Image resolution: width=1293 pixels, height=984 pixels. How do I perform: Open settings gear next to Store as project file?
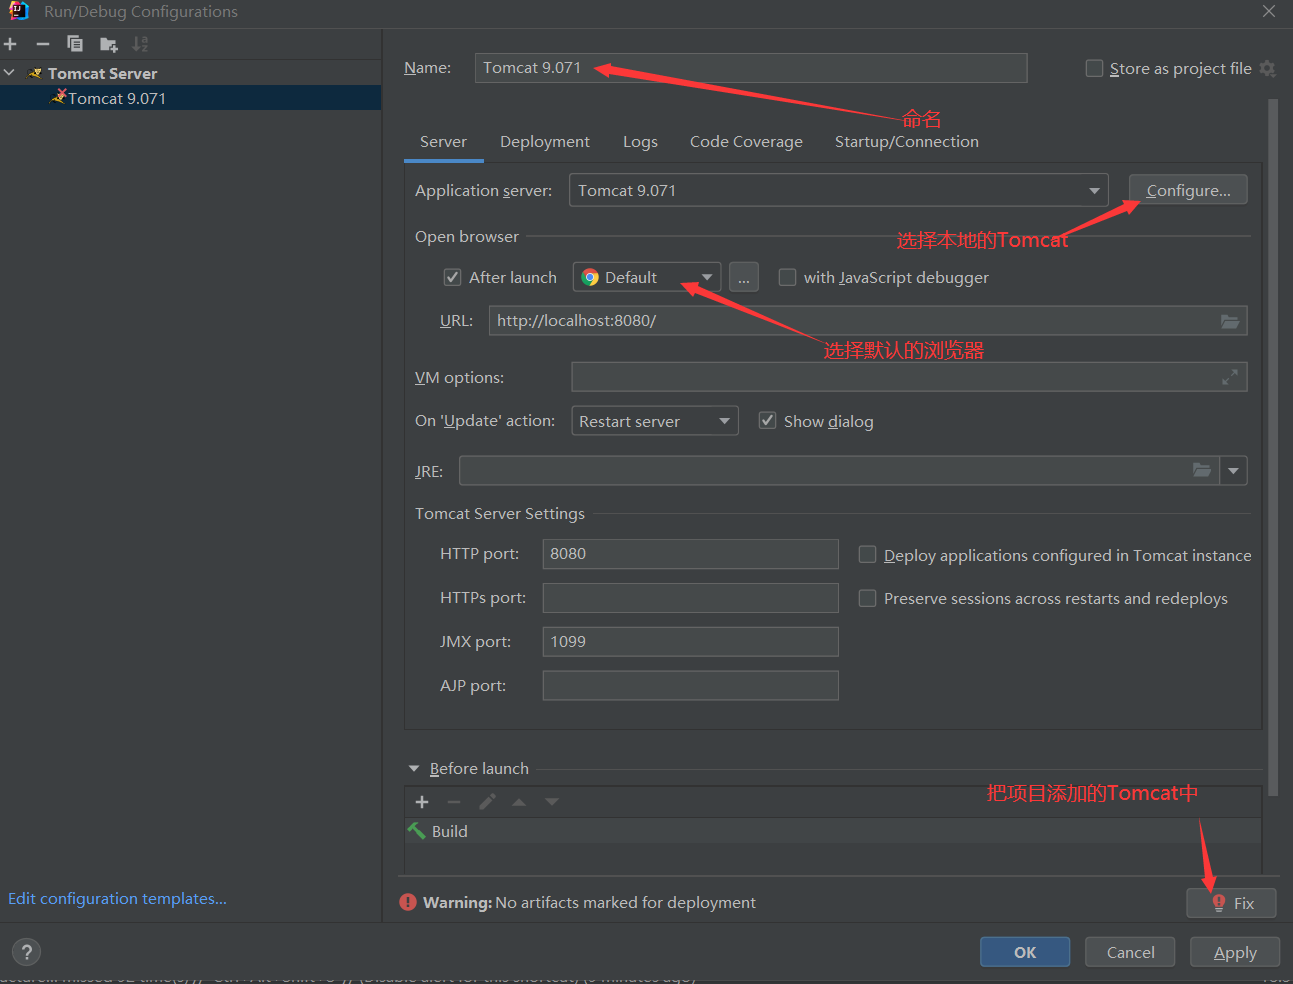point(1268,69)
